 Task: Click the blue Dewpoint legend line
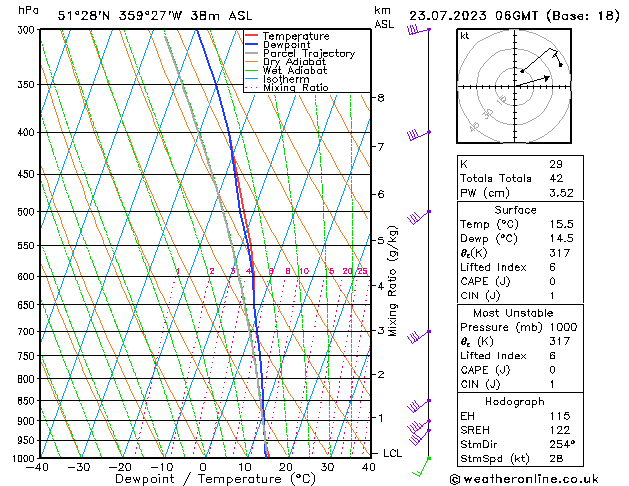[x=251, y=44]
